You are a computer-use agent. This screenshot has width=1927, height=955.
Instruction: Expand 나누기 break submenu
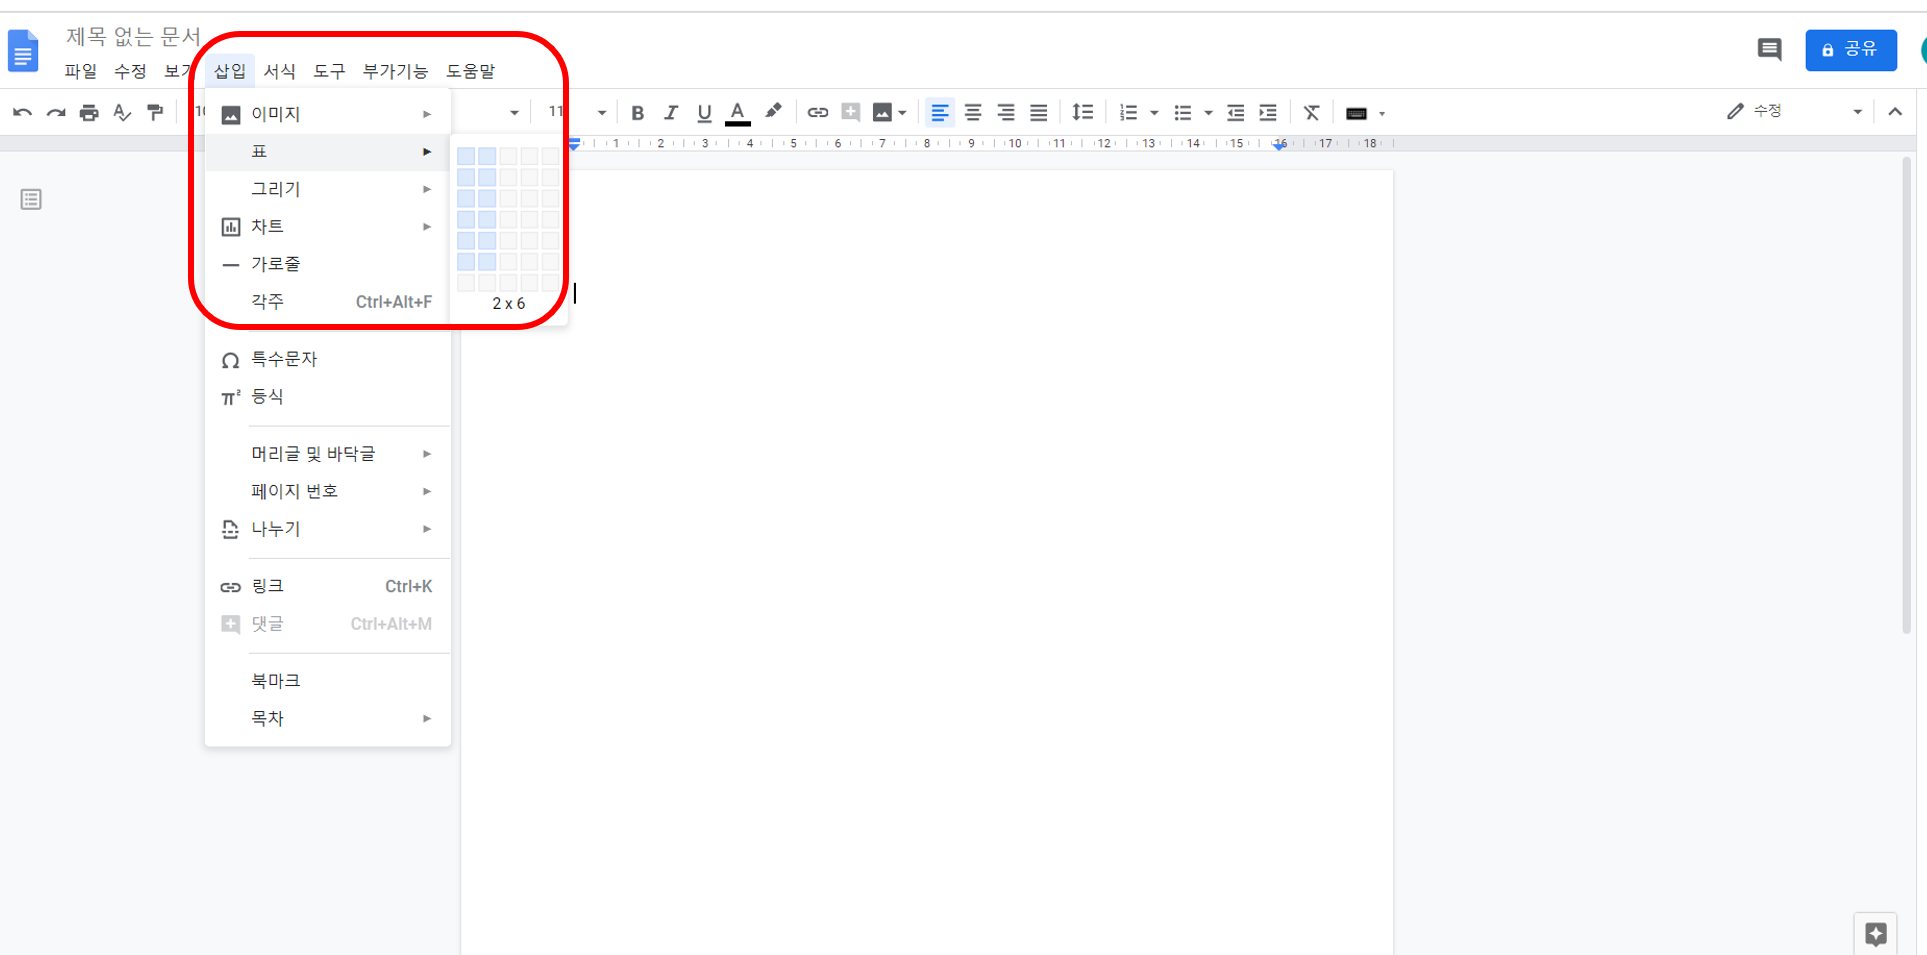(328, 529)
